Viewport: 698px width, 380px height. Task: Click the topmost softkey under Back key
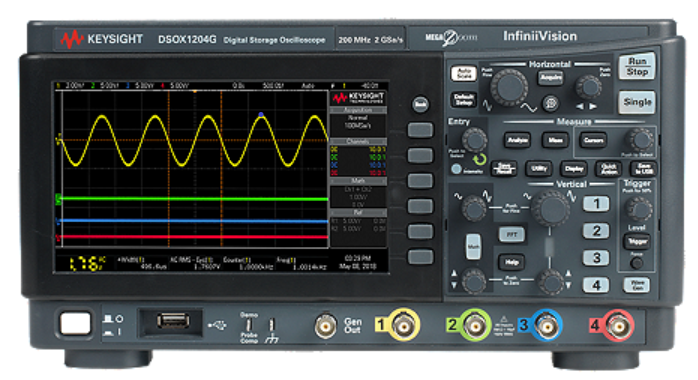coord(420,130)
